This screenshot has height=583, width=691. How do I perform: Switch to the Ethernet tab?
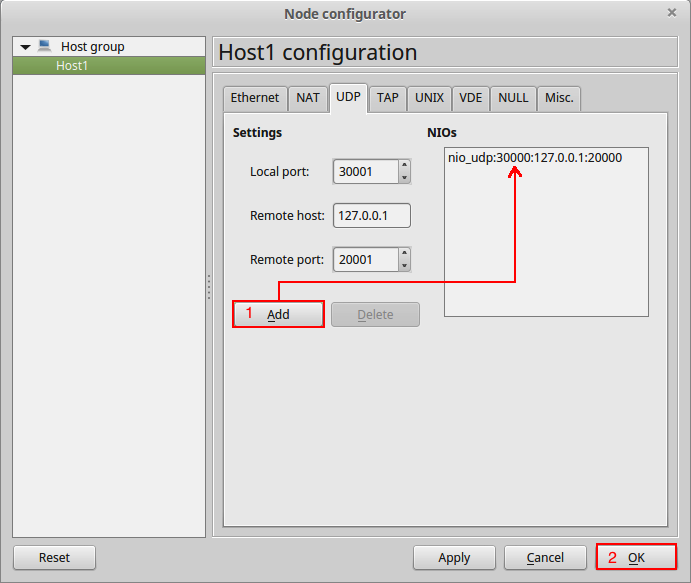coord(255,98)
